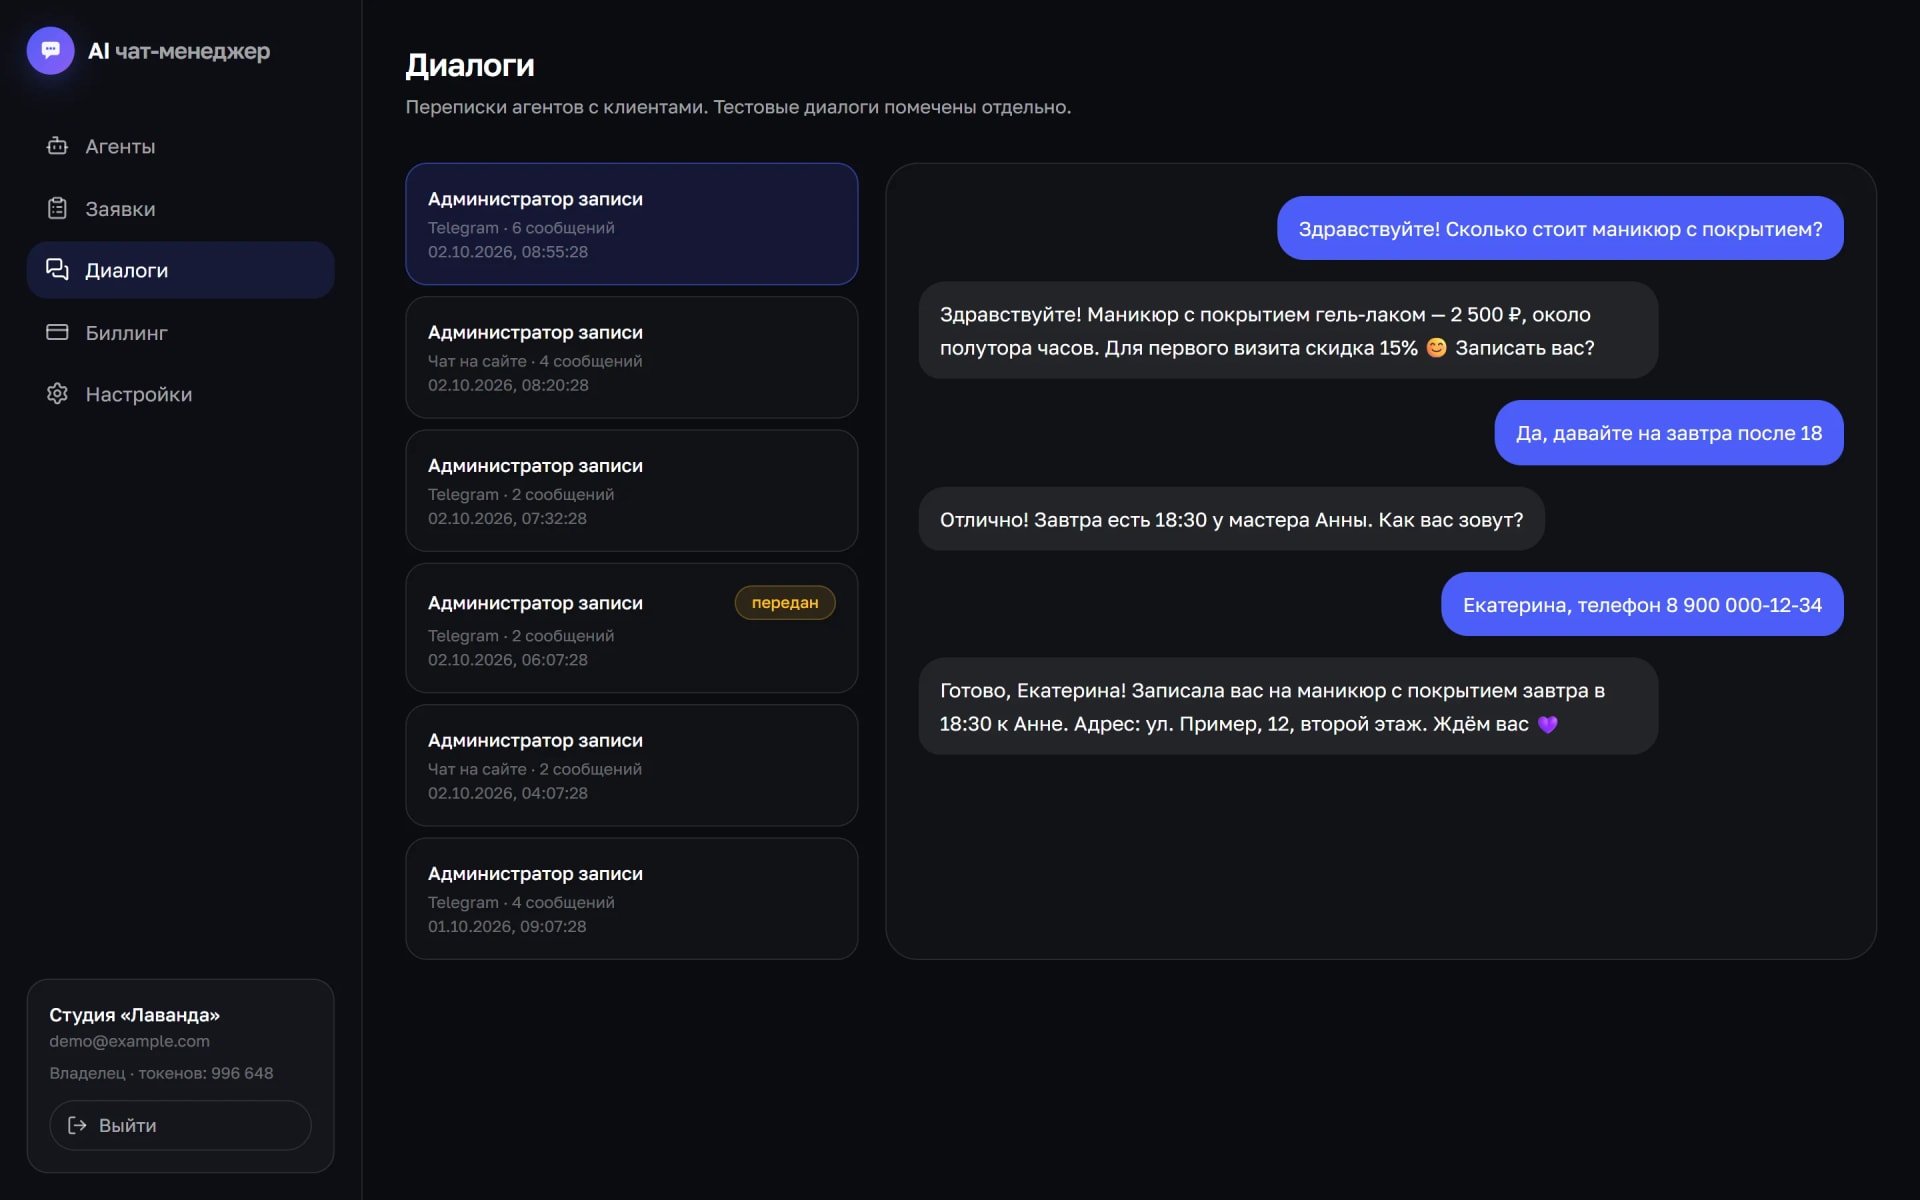Click the reply mentioning скидка 15%

pyautogui.click(x=1288, y=330)
